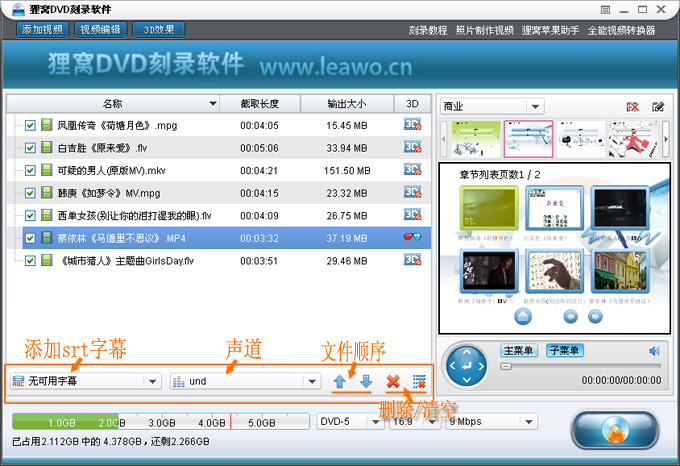Uncheck 凤凰传奇《荷塘月色》.mpg checkbox
This screenshot has height=466, width=680.
pos(30,125)
